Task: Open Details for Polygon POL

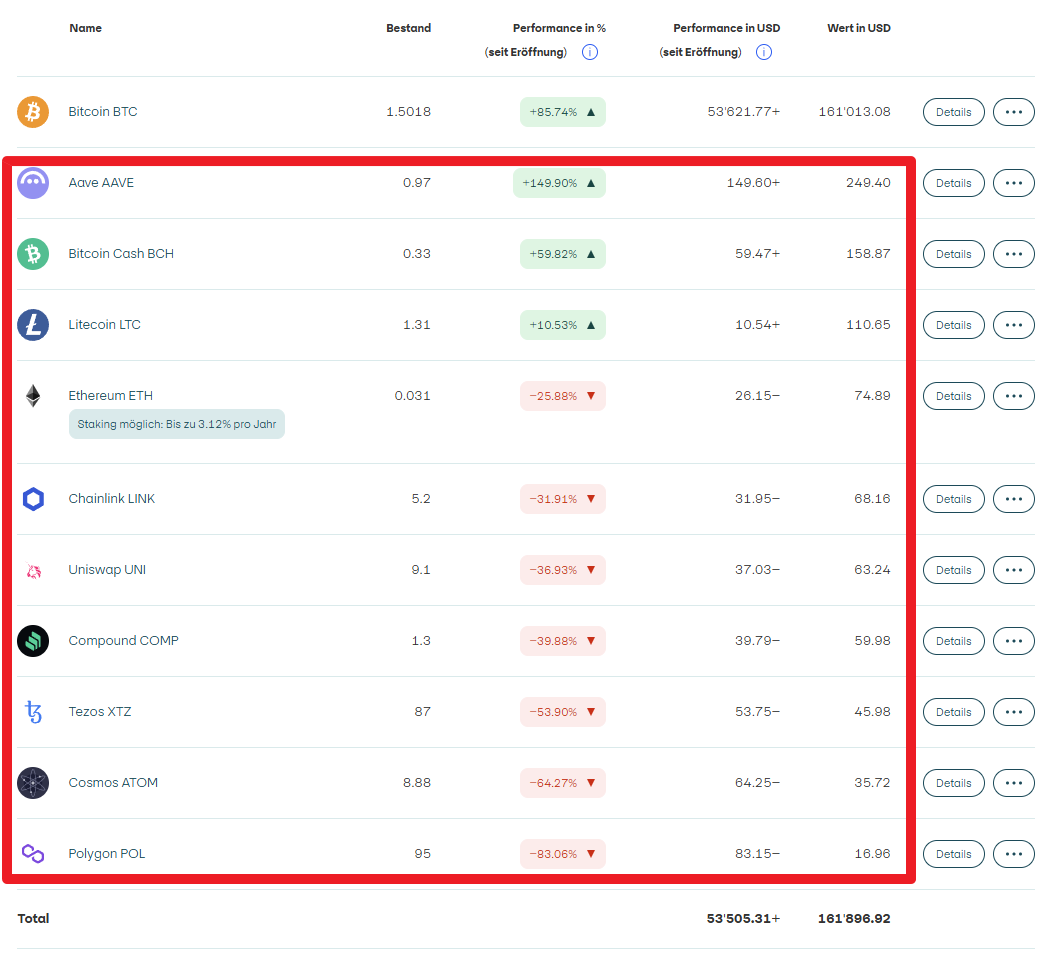Action: pos(954,853)
